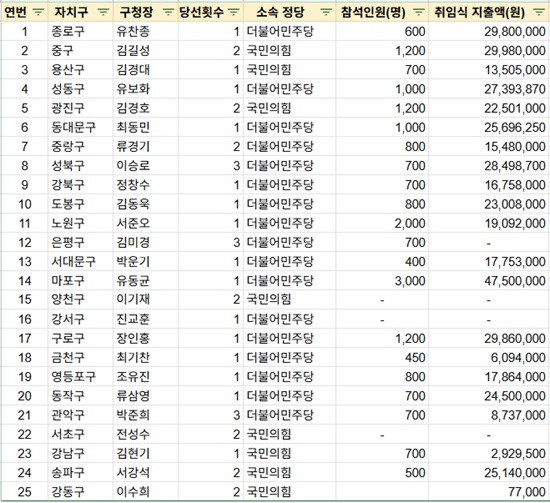Click the 소속 정당 header text
This screenshot has height=503, width=550.
click(x=280, y=13)
